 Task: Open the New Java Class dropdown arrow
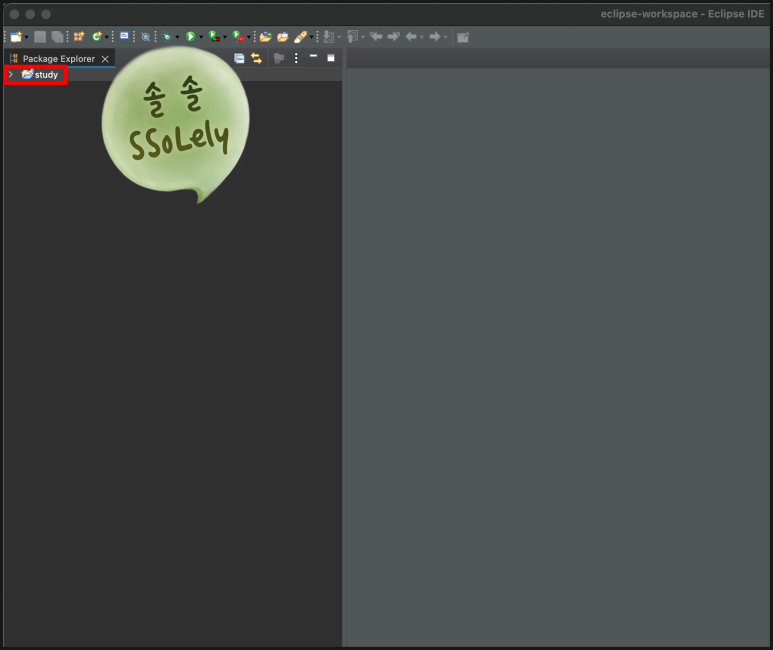(x=106, y=37)
